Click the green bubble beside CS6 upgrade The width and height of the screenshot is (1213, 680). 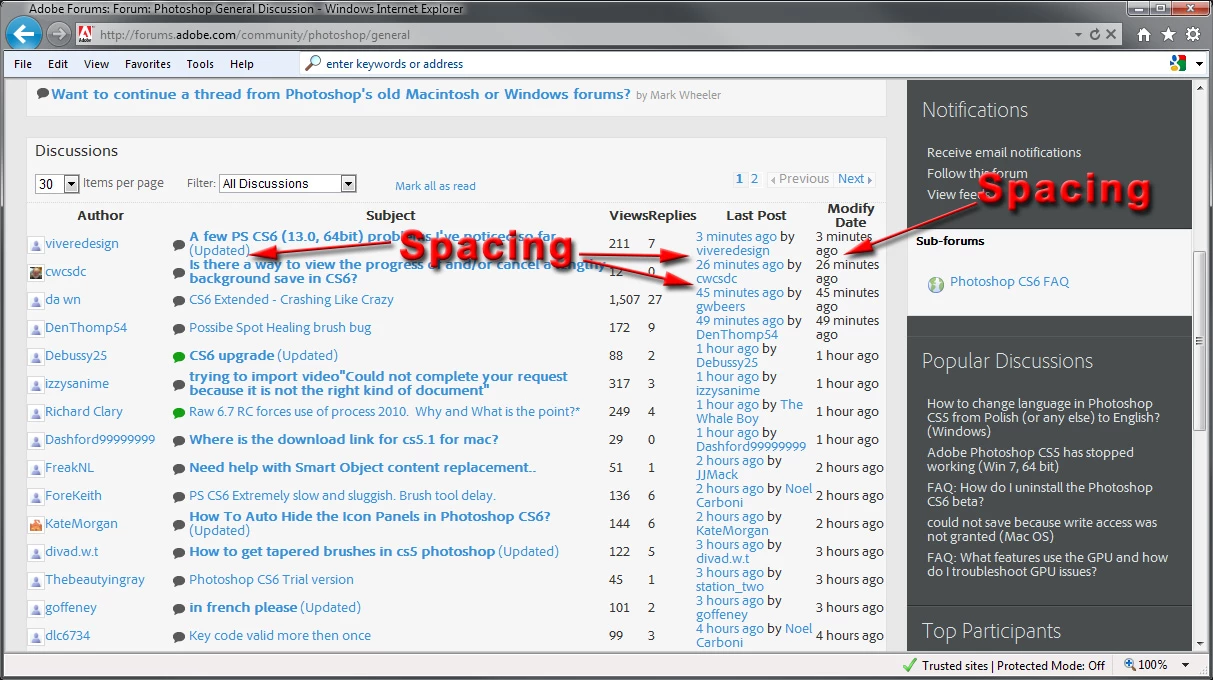point(179,356)
